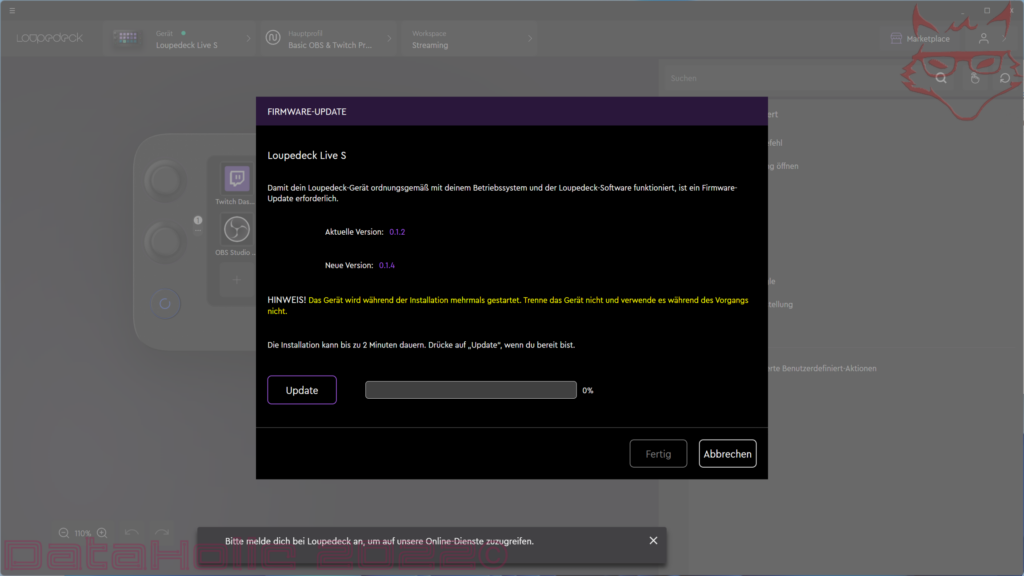Screen dimensions: 1024x576
Task: Click the Loupedeck logo
Action: (50, 38)
